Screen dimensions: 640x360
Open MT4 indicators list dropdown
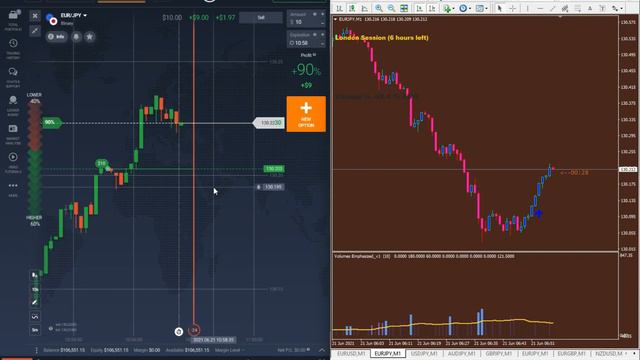coord(449,8)
